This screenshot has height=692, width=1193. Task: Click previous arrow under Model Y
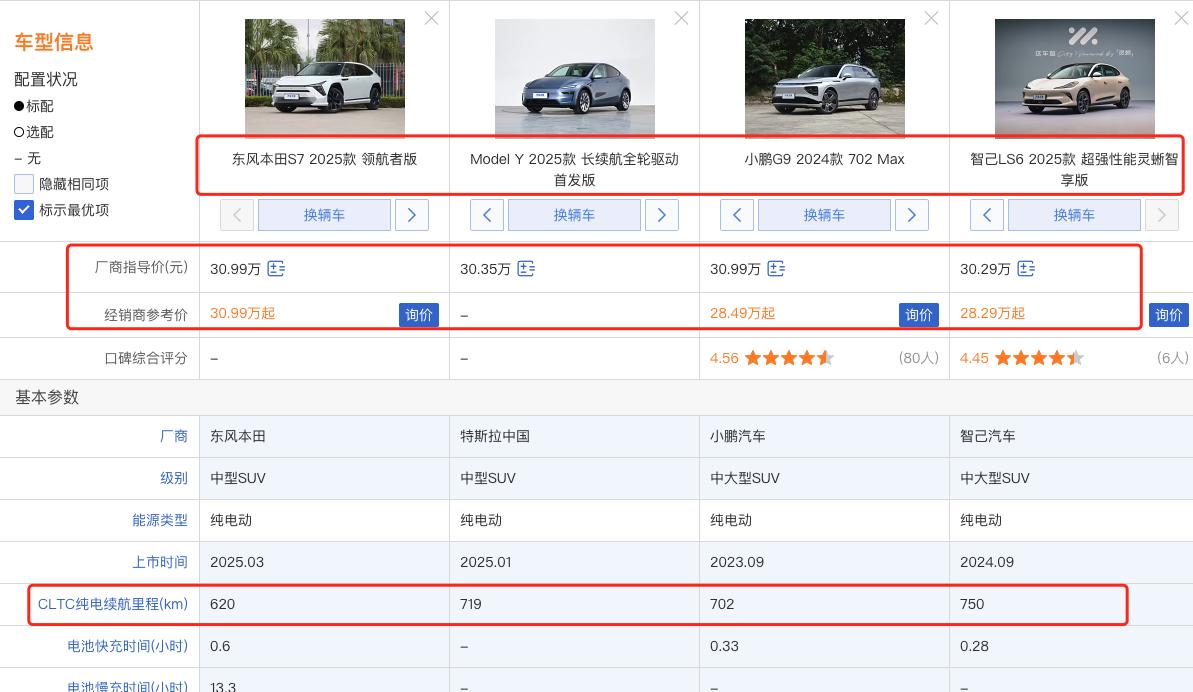pyautogui.click(x=487, y=215)
